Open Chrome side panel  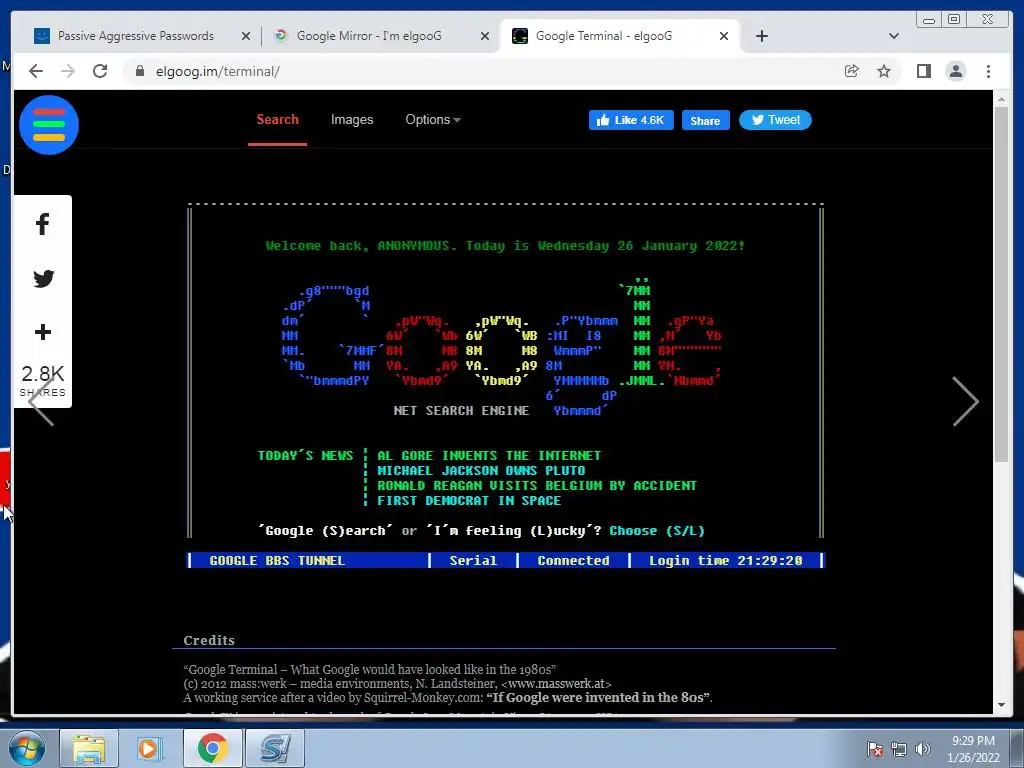click(x=923, y=71)
